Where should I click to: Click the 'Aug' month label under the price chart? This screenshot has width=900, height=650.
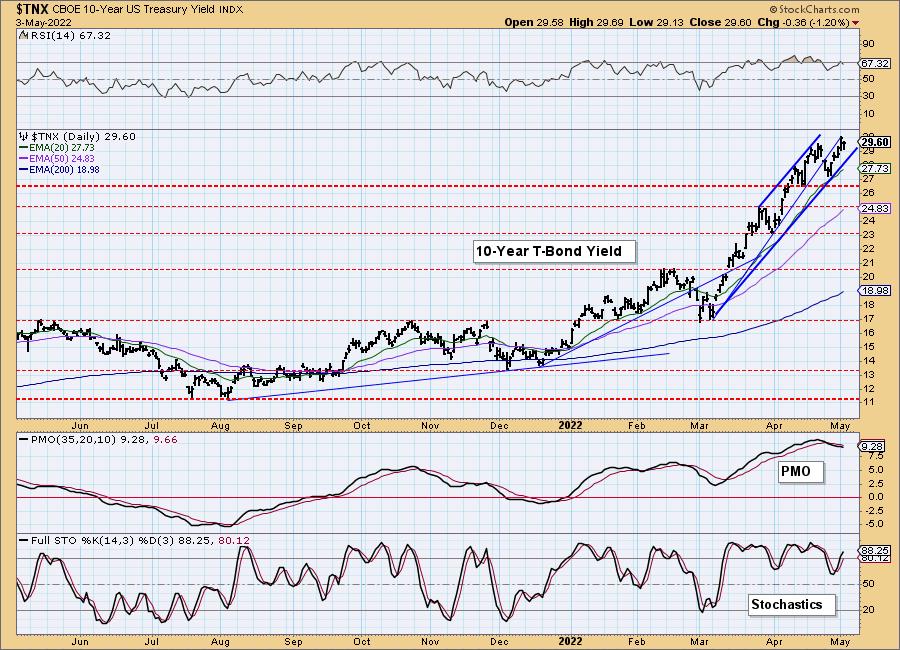click(220, 425)
